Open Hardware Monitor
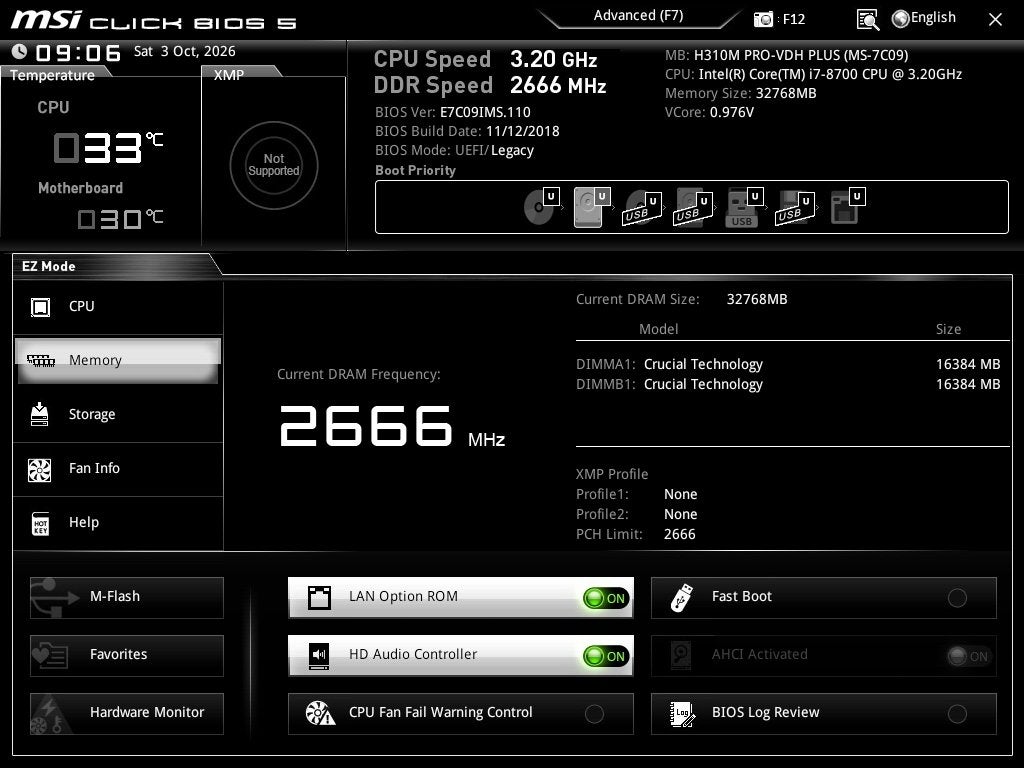 coord(127,714)
